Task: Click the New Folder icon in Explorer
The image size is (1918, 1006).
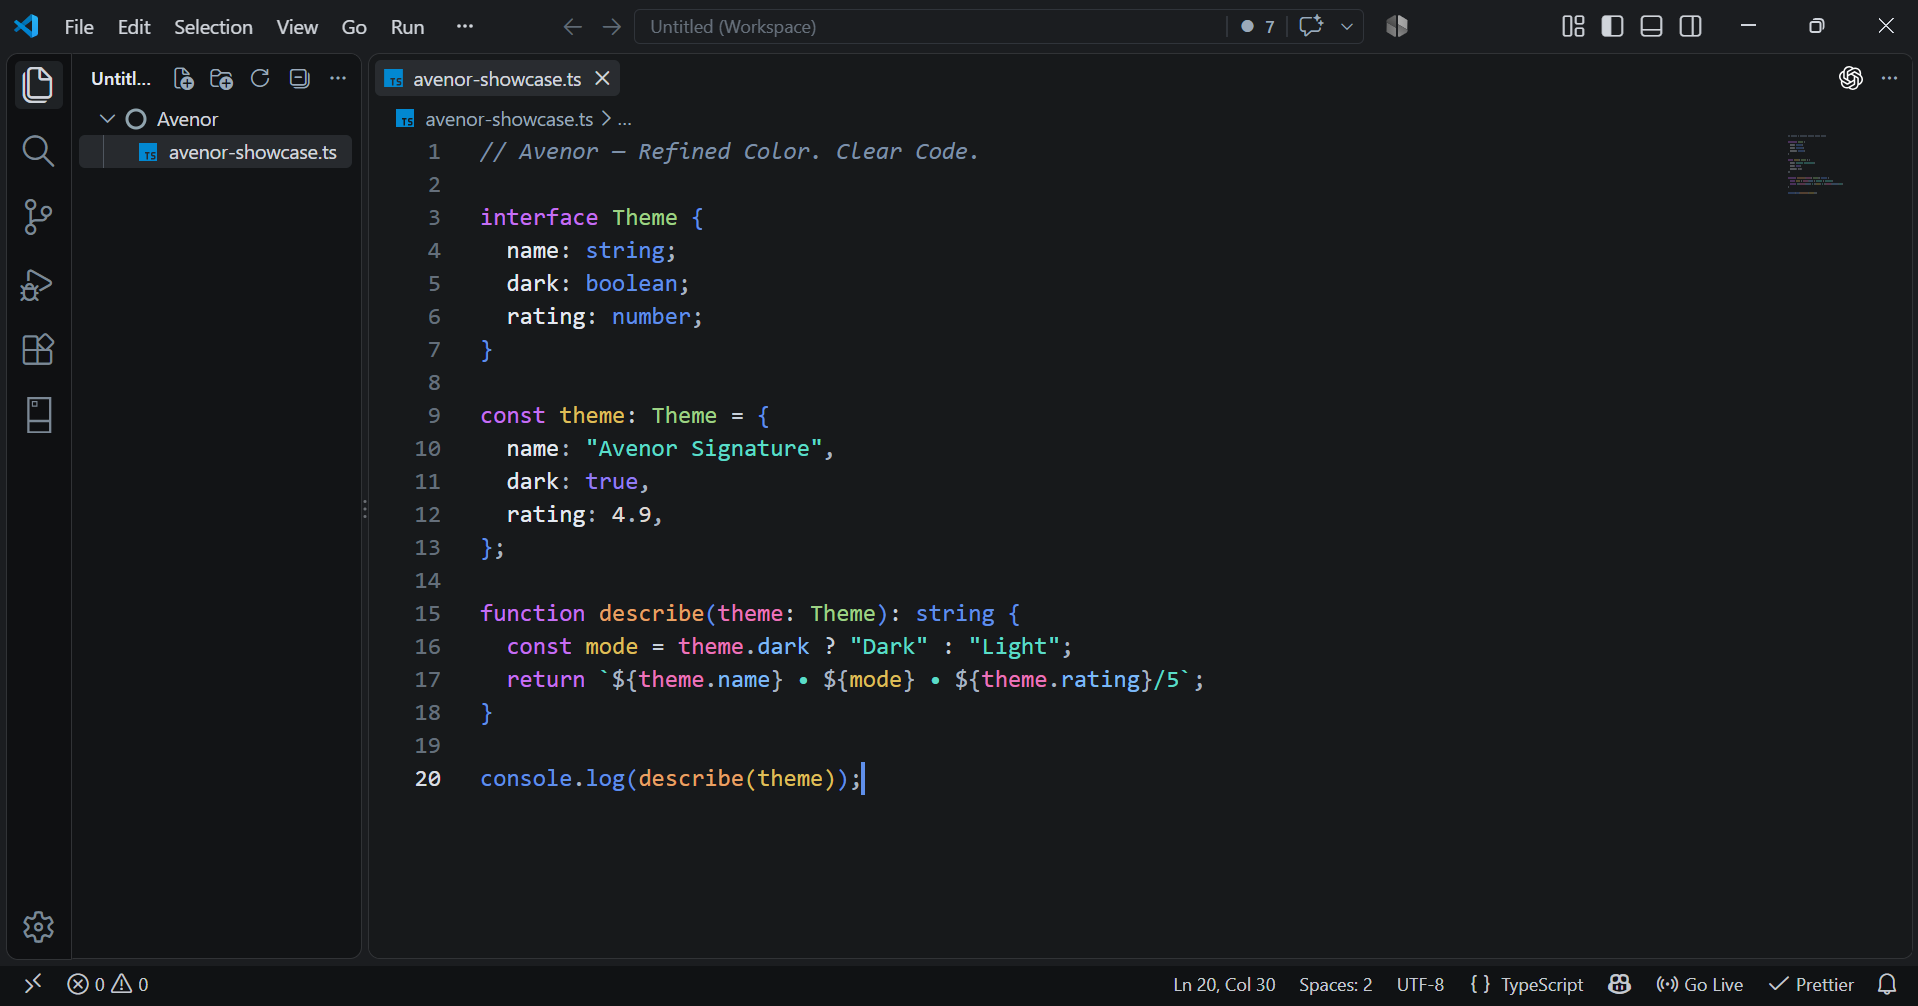Action: [x=221, y=78]
